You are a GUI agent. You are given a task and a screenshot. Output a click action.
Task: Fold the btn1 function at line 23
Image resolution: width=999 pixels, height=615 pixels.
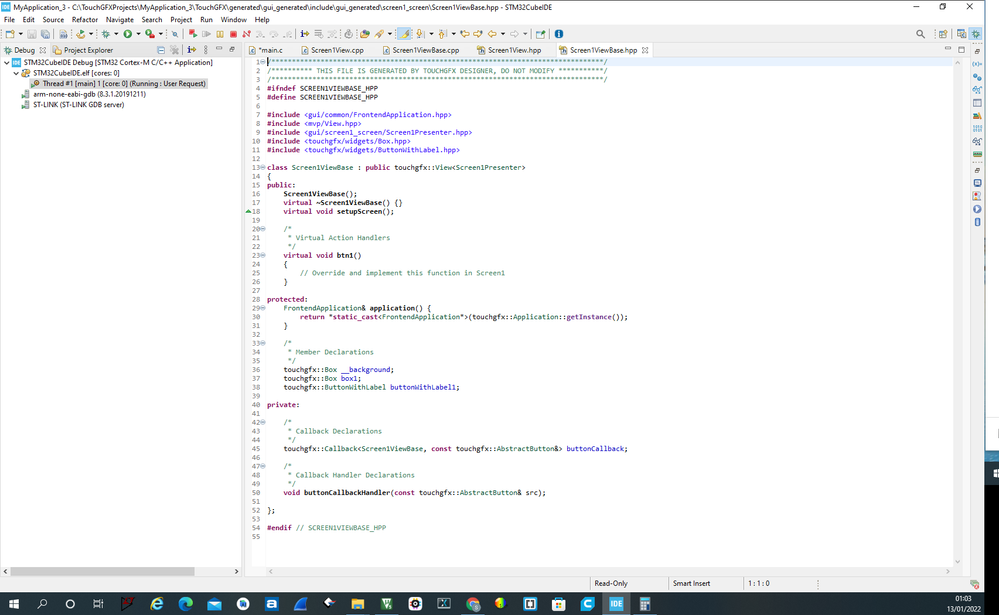[x=263, y=256]
